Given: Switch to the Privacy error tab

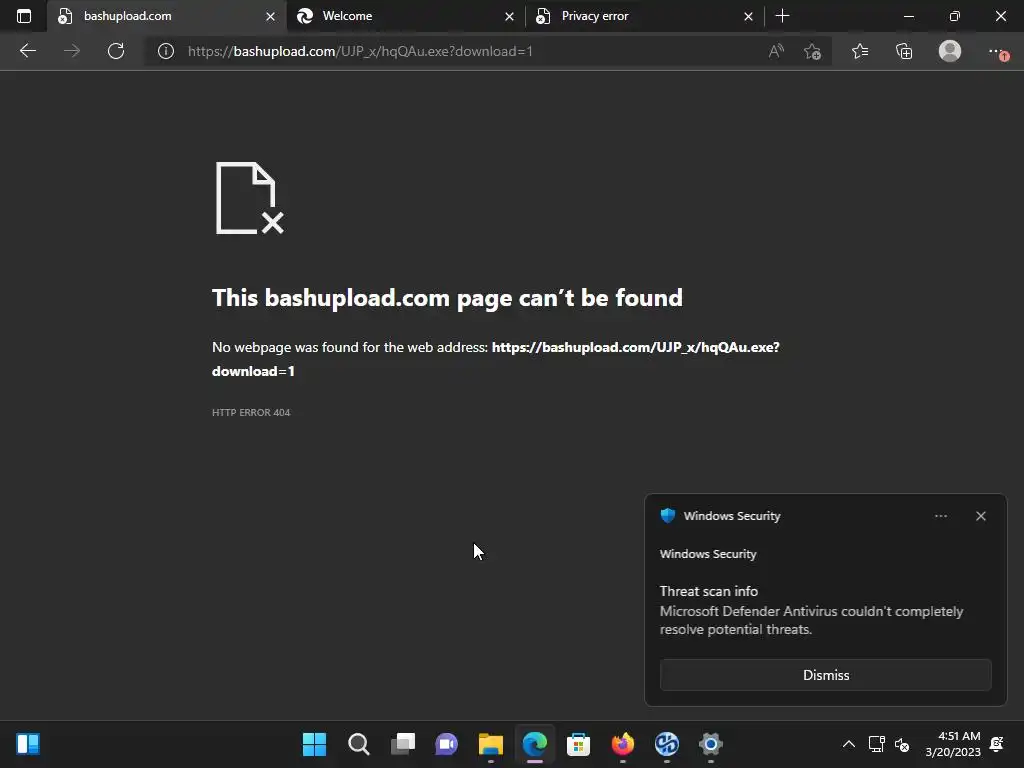Looking at the screenshot, I should coord(644,16).
